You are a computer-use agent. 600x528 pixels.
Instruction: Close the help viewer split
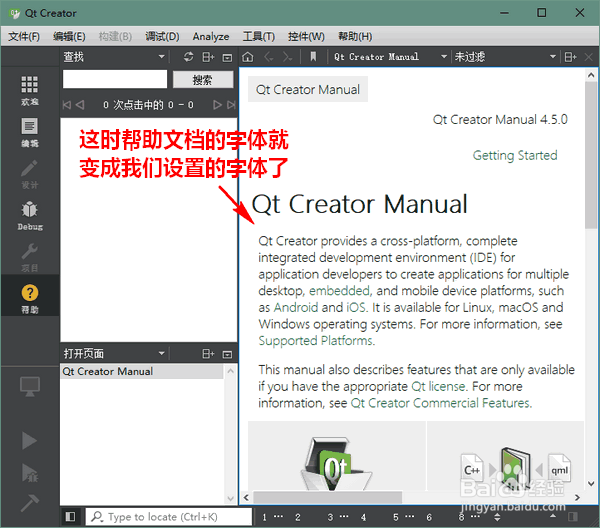click(589, 57)
